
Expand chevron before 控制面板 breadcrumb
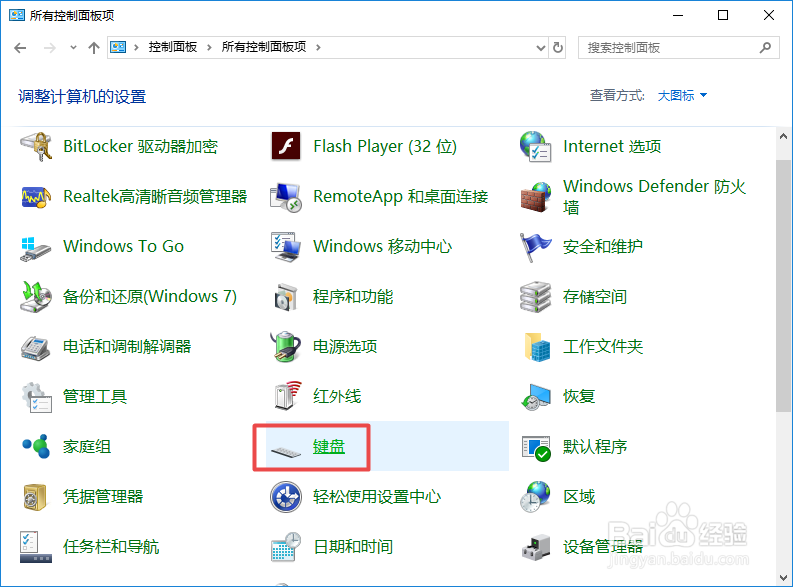coord(136,48)
